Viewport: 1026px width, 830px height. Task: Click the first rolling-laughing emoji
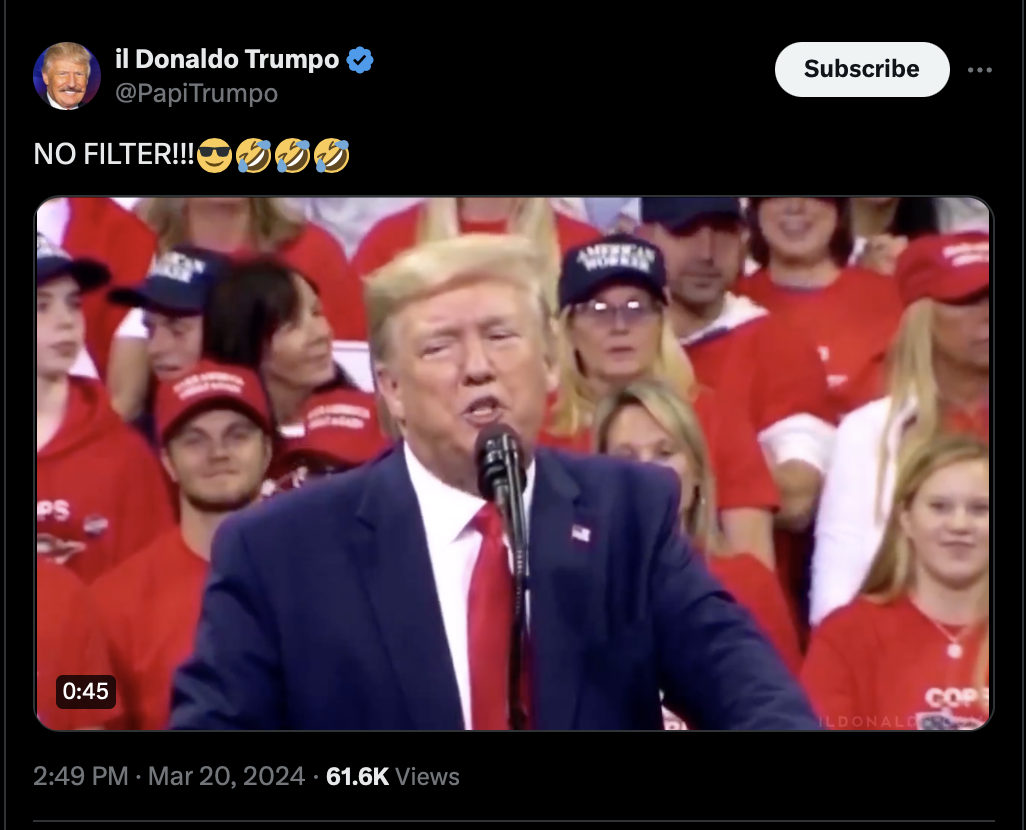(253, 156)
